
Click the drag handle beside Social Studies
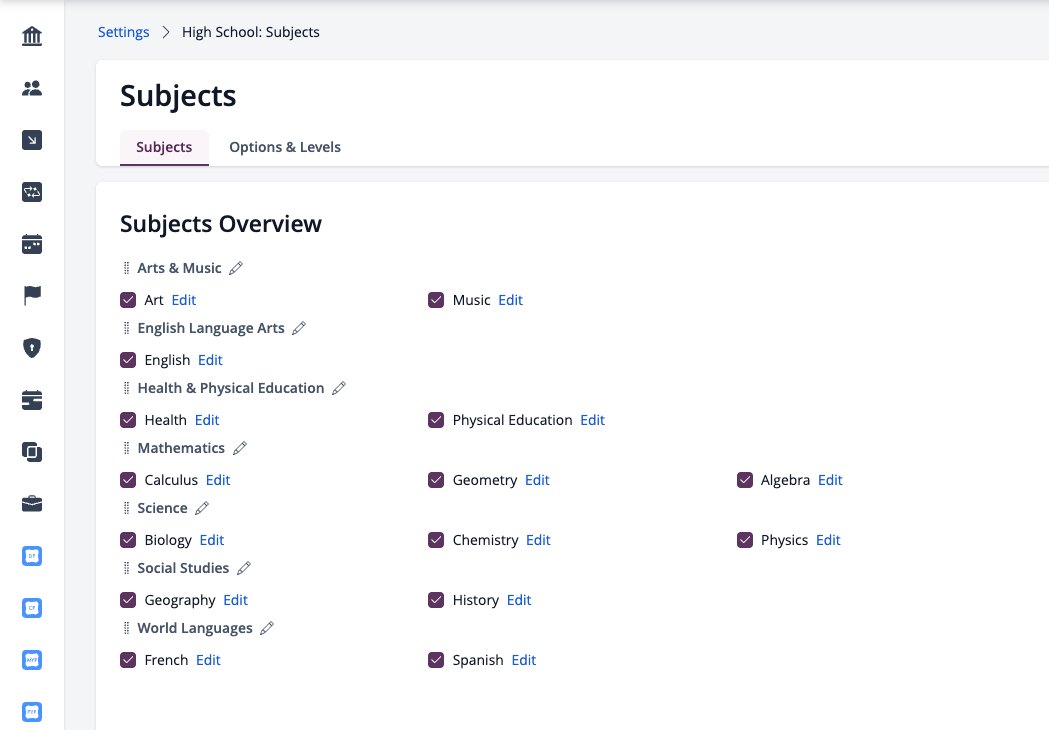pos(126,568)
